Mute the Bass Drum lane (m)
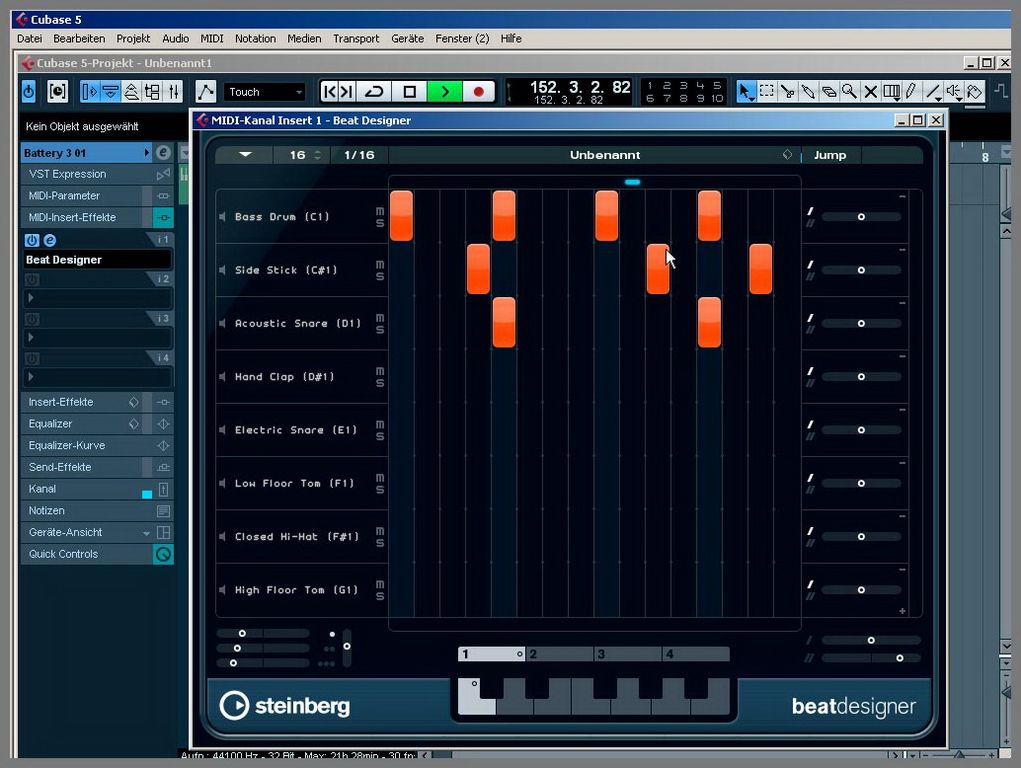The width and height of the screenshot is (1021, 768). tap(380, 211)
